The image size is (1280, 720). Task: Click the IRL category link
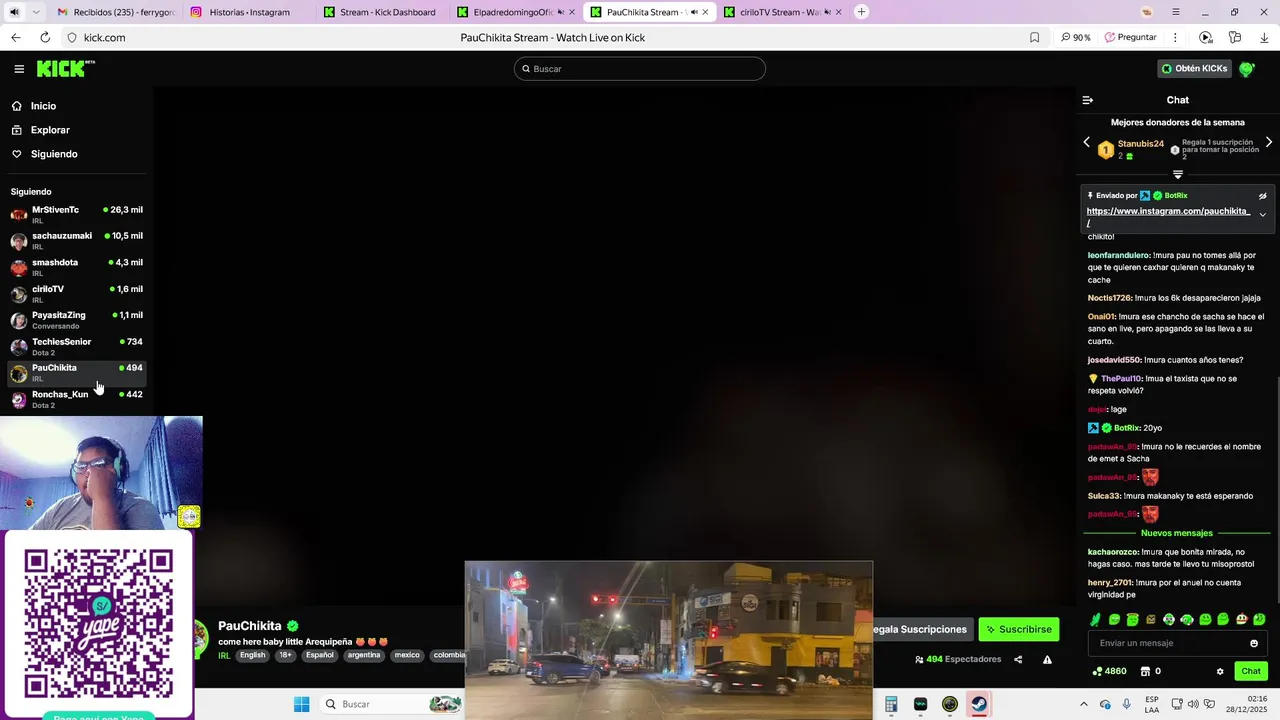tap(224, 656)
